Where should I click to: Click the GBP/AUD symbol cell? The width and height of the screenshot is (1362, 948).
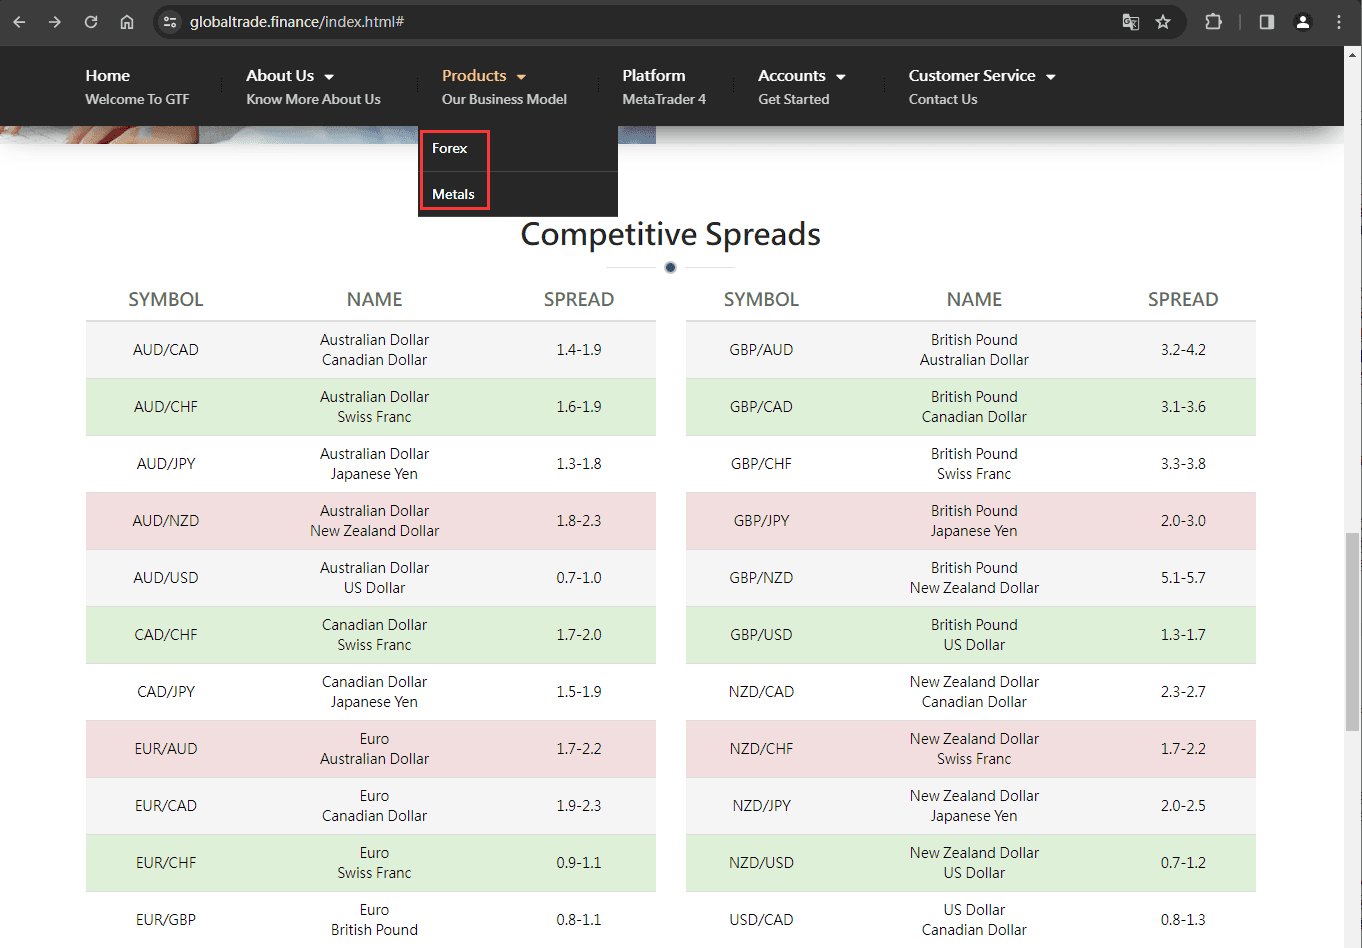pos(761,350)
